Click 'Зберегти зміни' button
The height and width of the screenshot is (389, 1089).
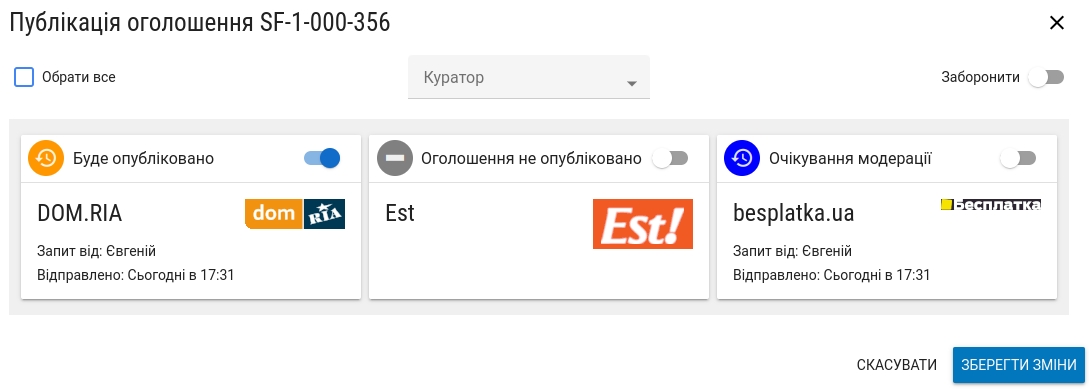[1019, 365]
